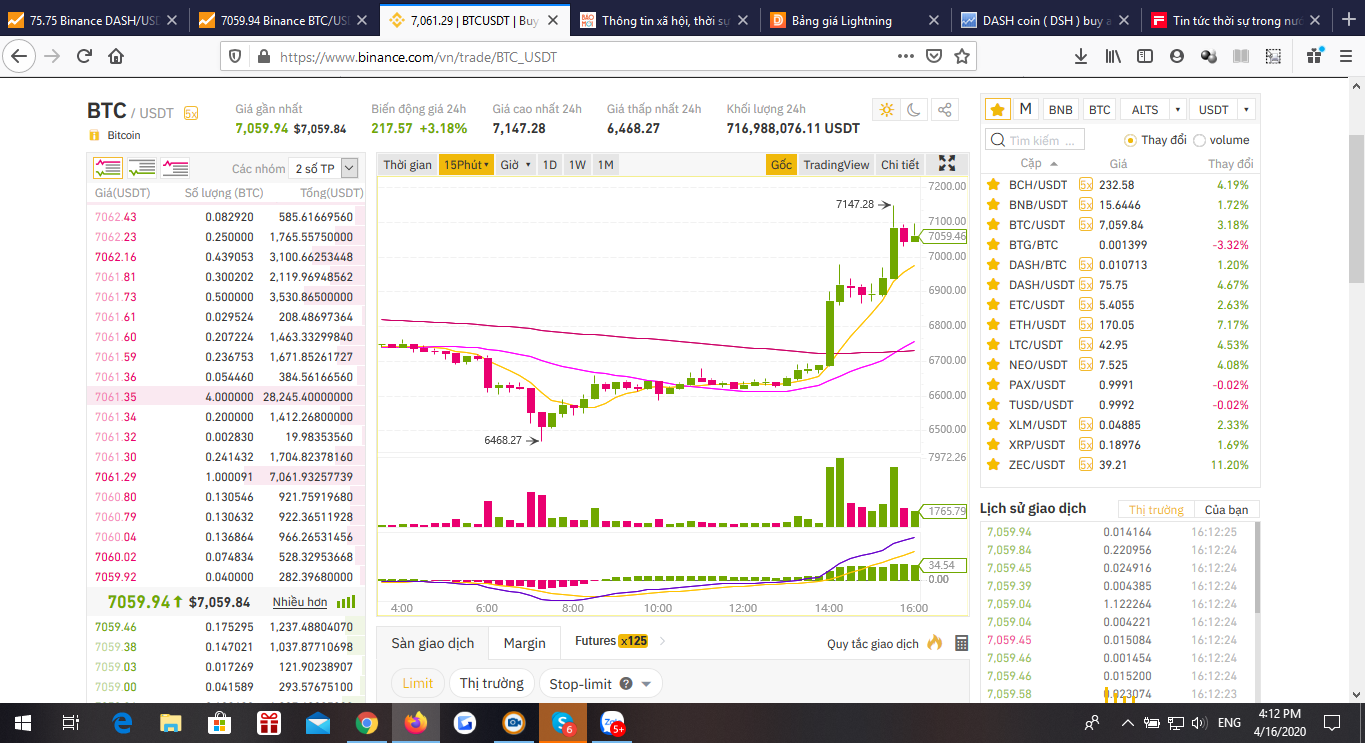Select the Của bạn trade history tab
The image size is (1365, 743).
pyautogui.click(x=1227, y=510)
